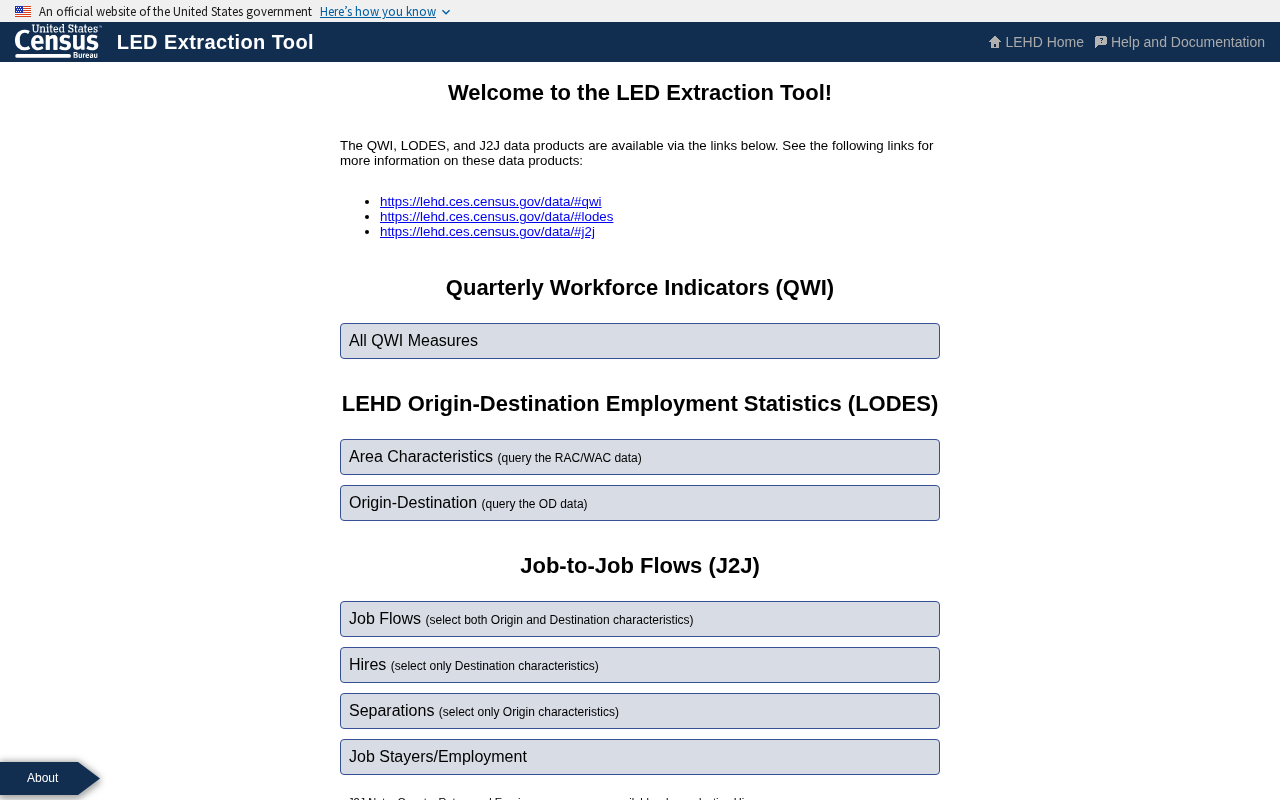The width and height of the screenshot is (1280, 800).
Task: Select Hires option
Action: pos(640,665)
